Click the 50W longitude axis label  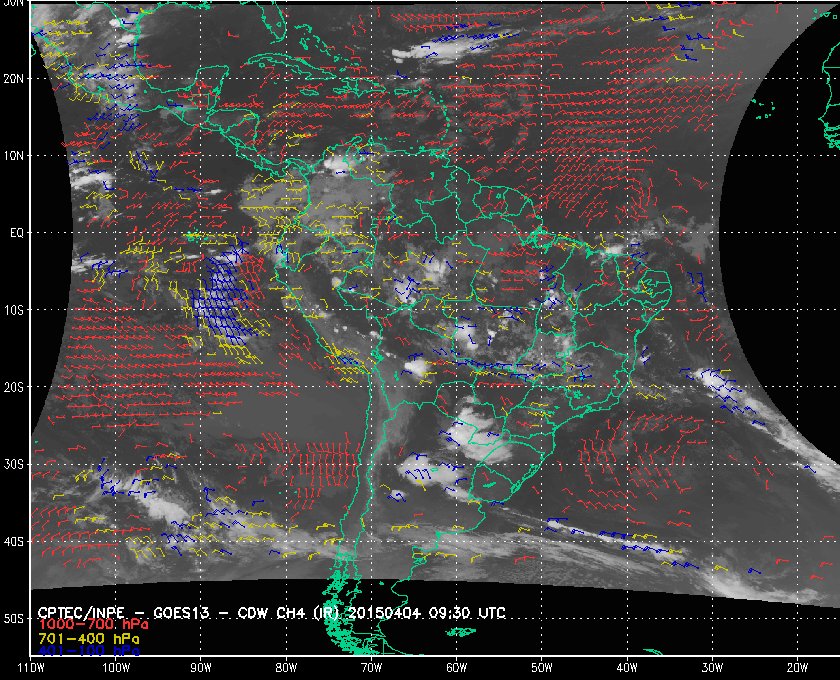click(541, 668)
